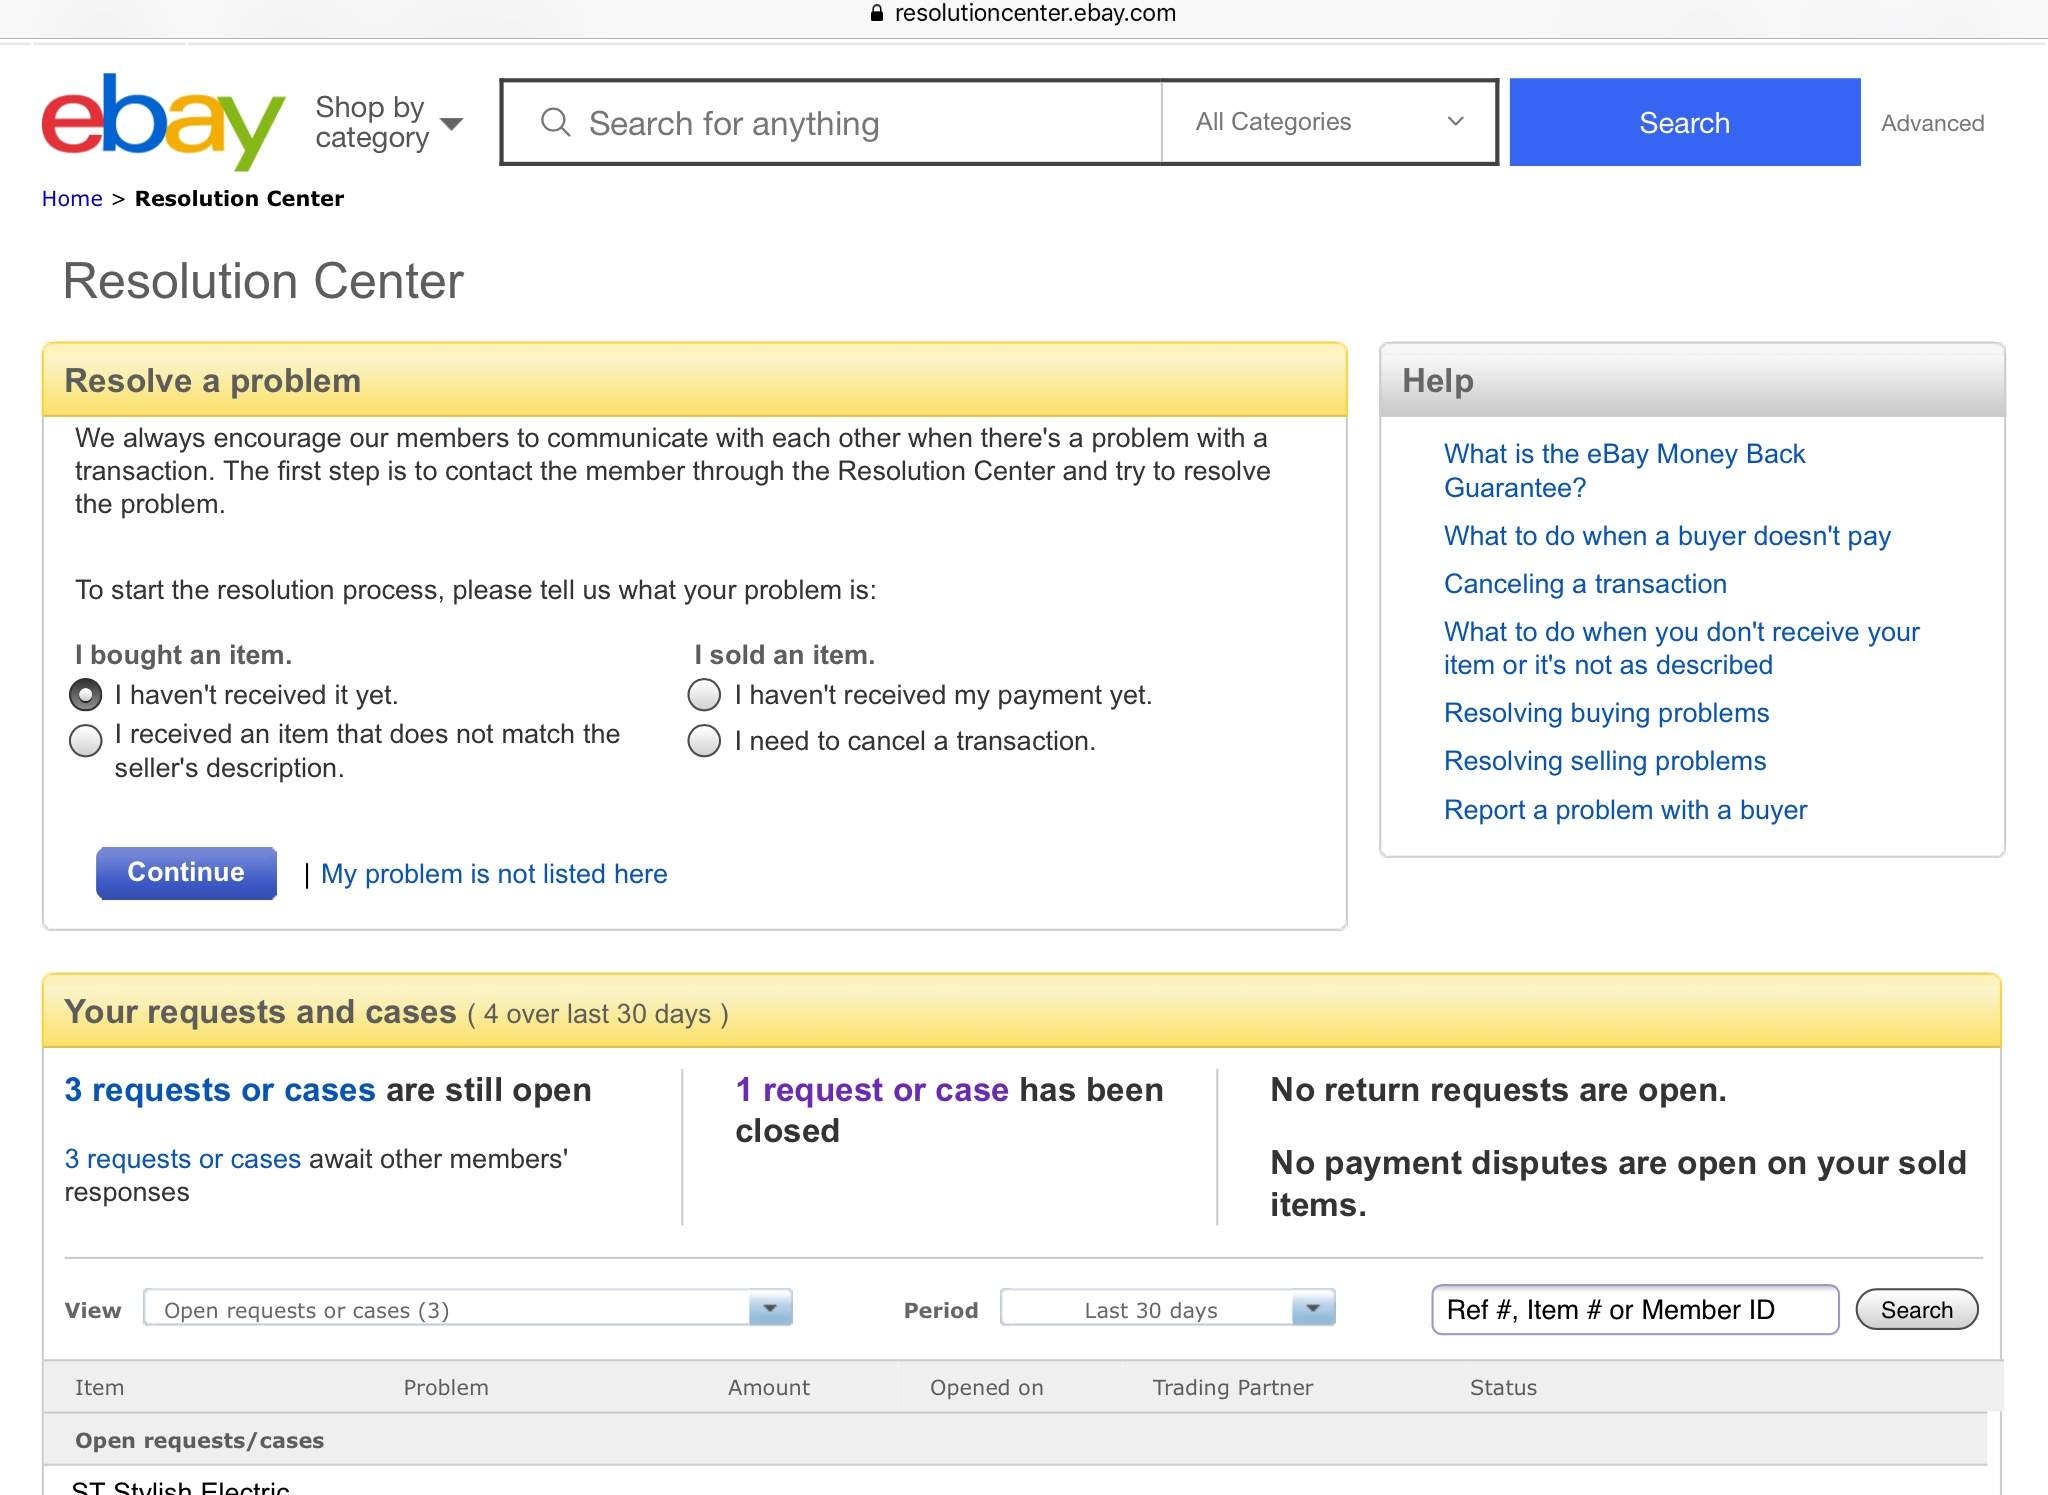The height and width of the screenshot is (1495, 2048).
Task: Open the Advanced search link
Action: [1932, 123]
